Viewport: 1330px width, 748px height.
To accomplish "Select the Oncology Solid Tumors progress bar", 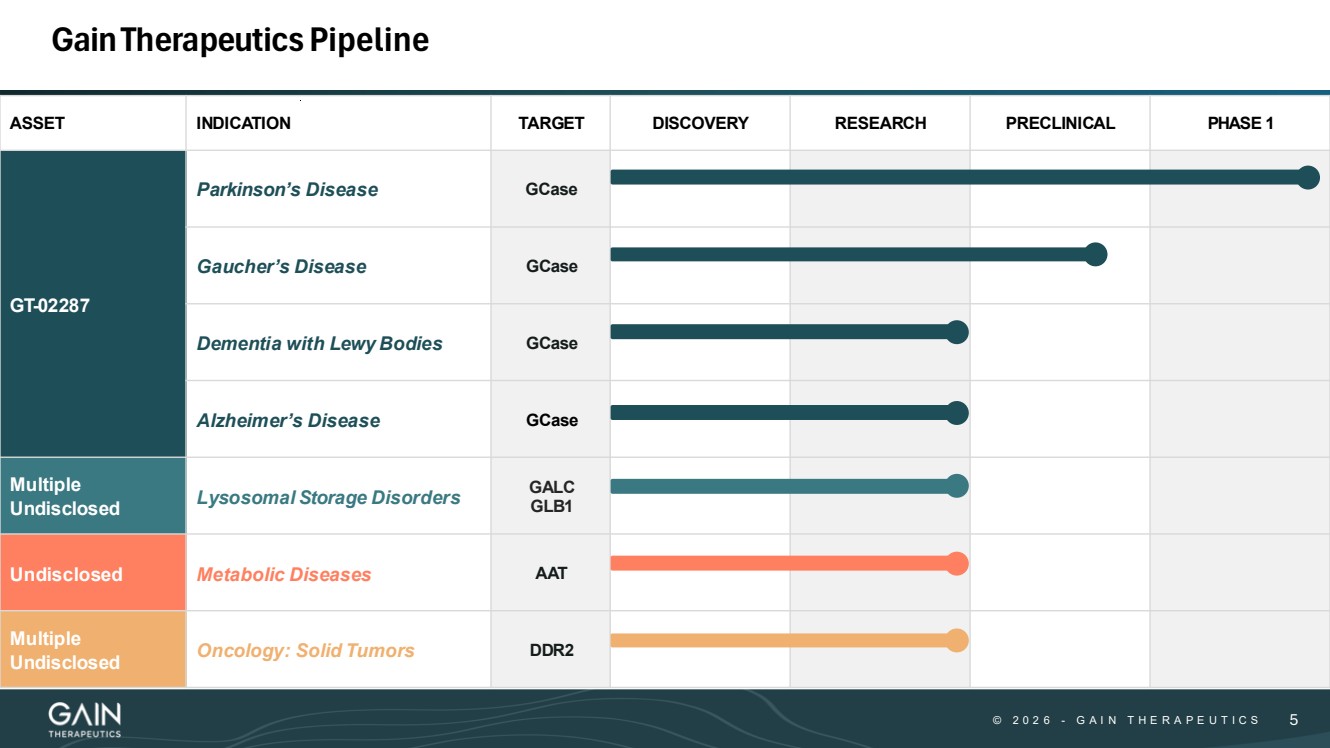I will click(x=780, y=640).
